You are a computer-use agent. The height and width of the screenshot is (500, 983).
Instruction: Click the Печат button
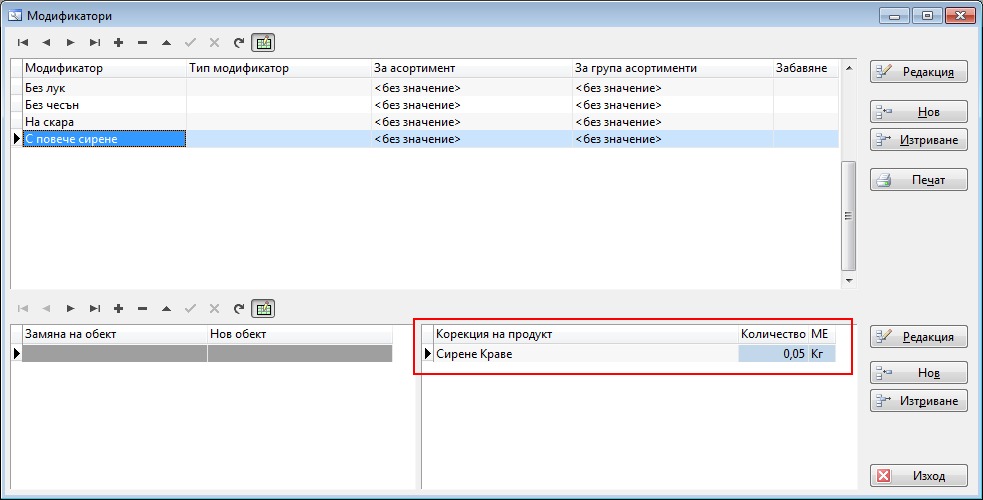pos(918,180)
